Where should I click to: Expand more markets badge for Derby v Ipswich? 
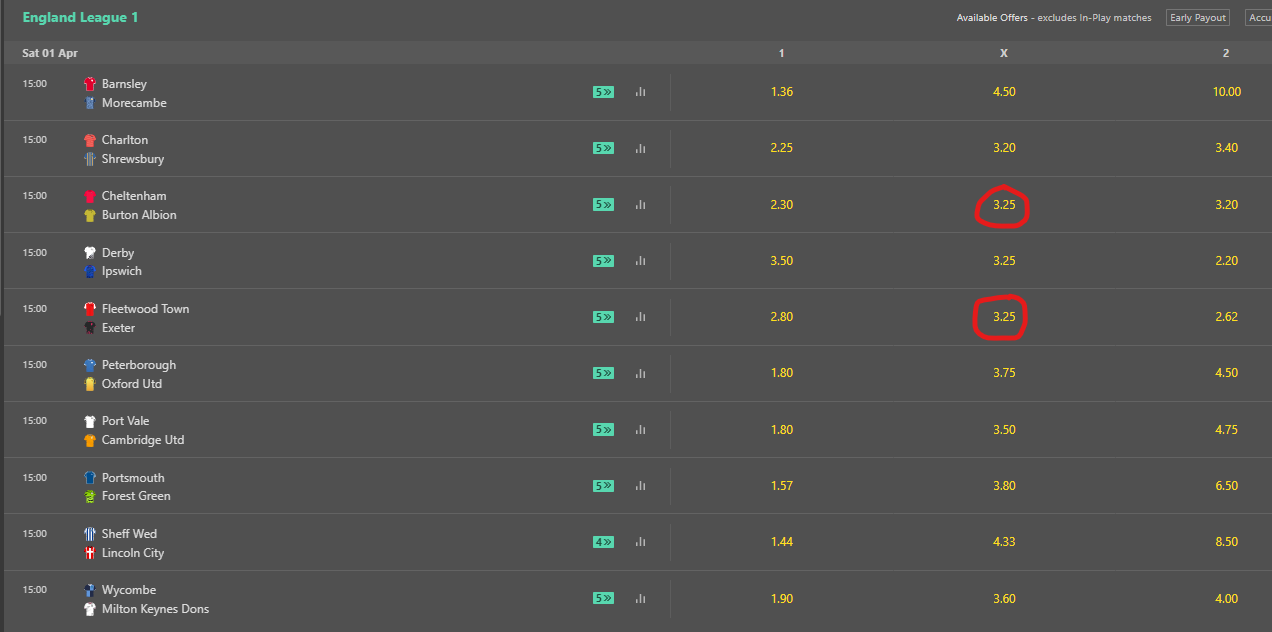pos(603,261)
